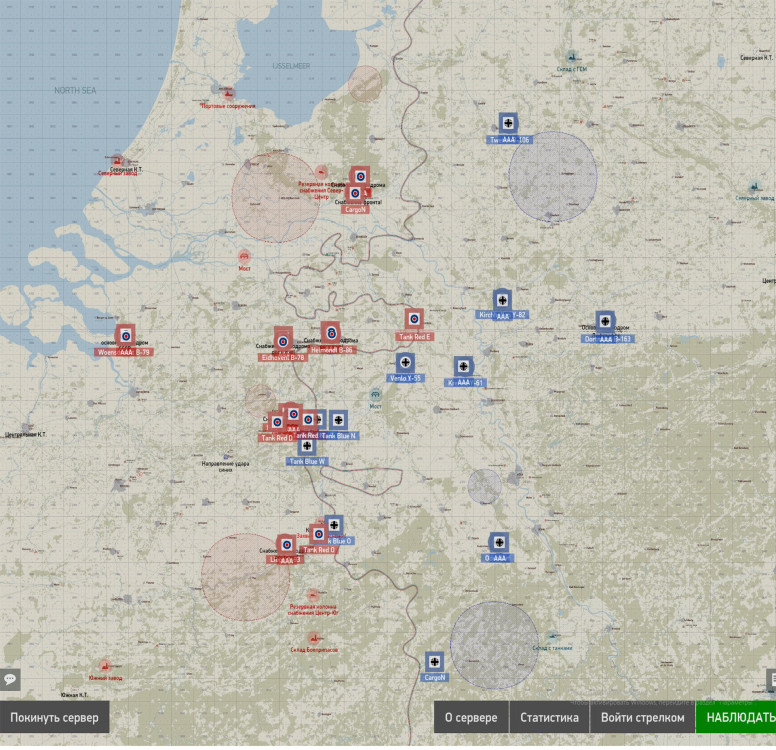This screenshot has width=776, height=750.
Task: Click the Портовые сооружения port icon
Action: tap(228, 93)
